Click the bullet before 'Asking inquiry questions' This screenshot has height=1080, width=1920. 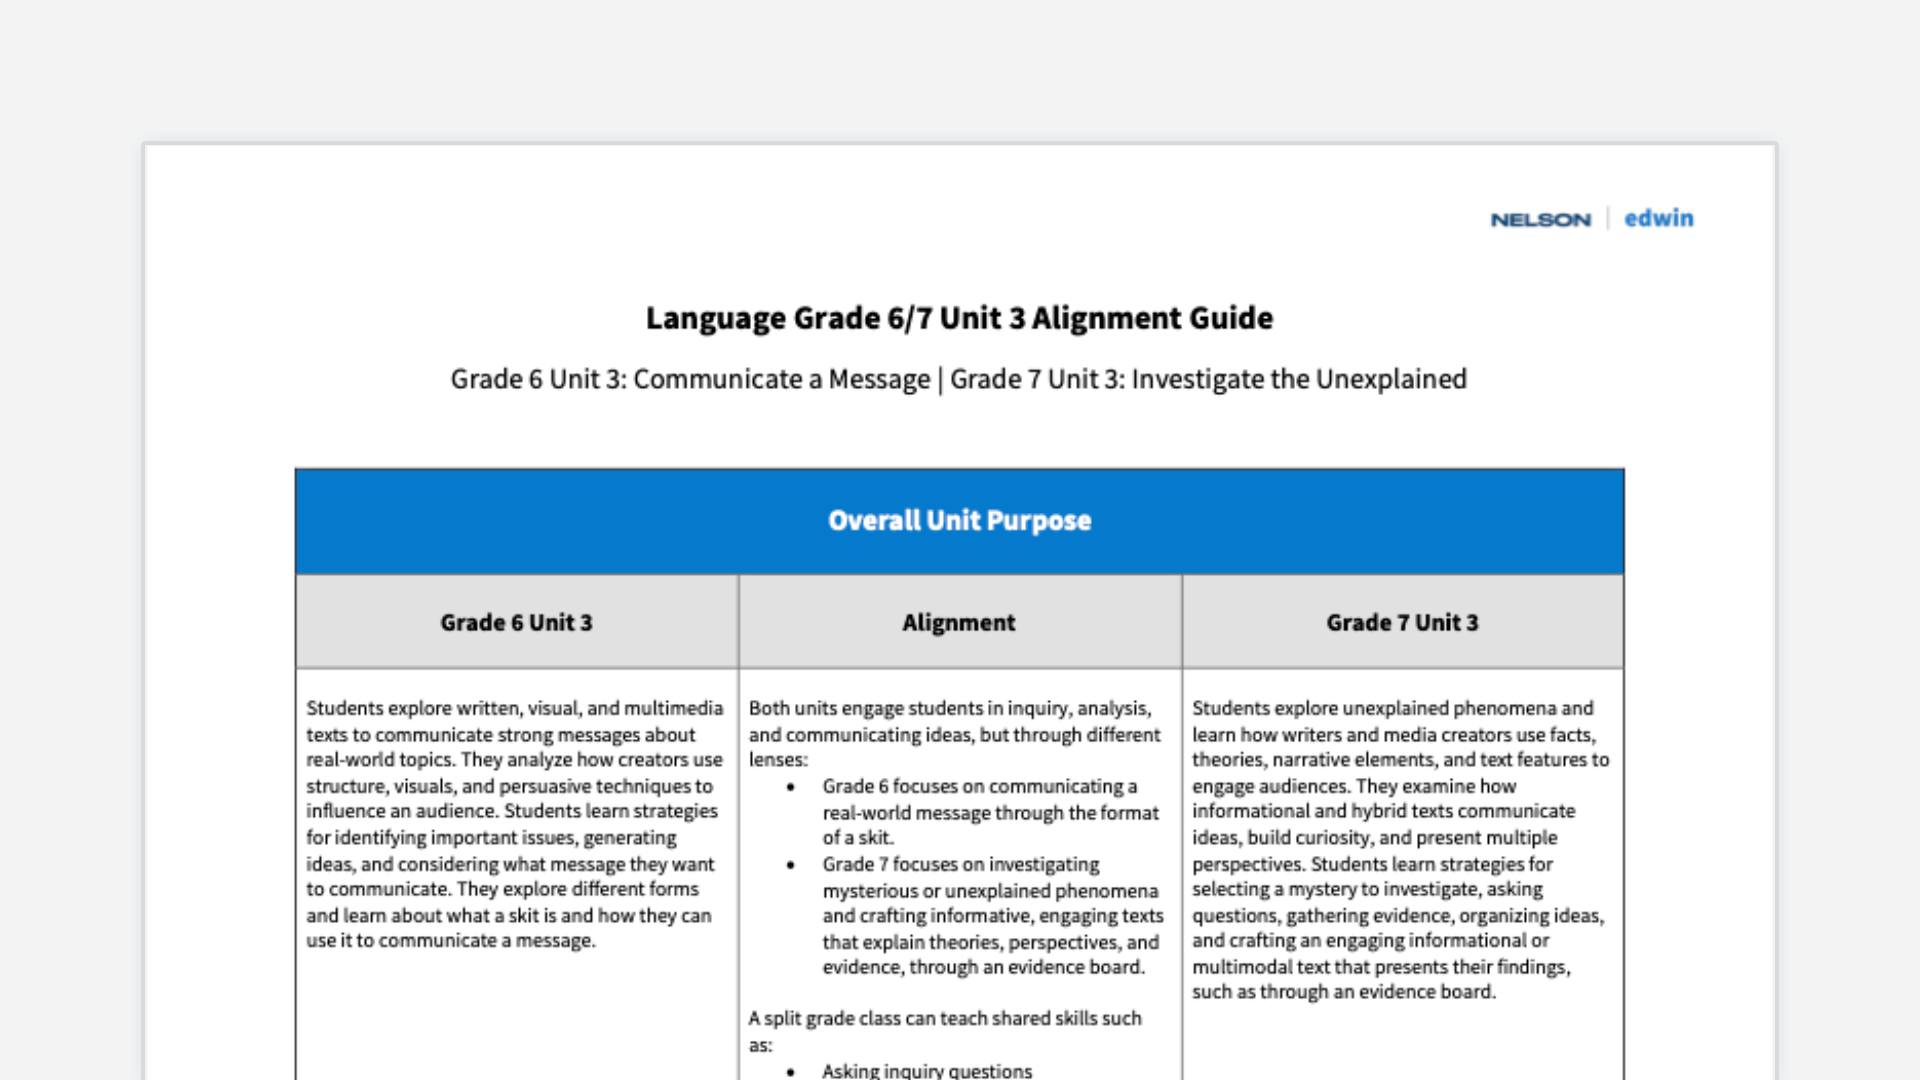(x=791, y=1071)
